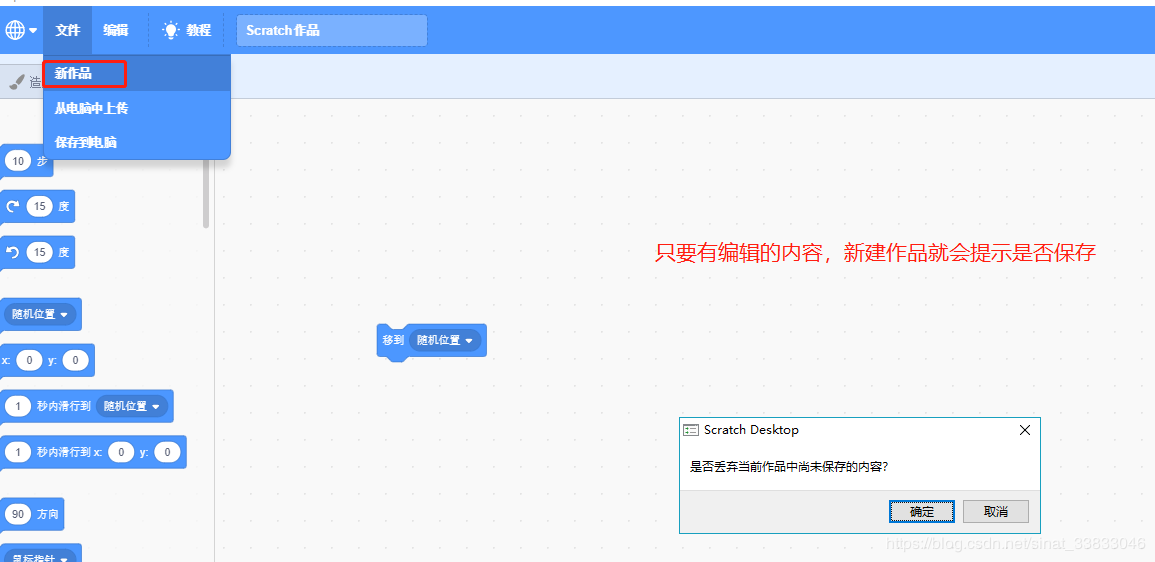Click the Scratch Desktop dialog title icon
This screenshot has width=1155, height=562.
pos(691,430)
